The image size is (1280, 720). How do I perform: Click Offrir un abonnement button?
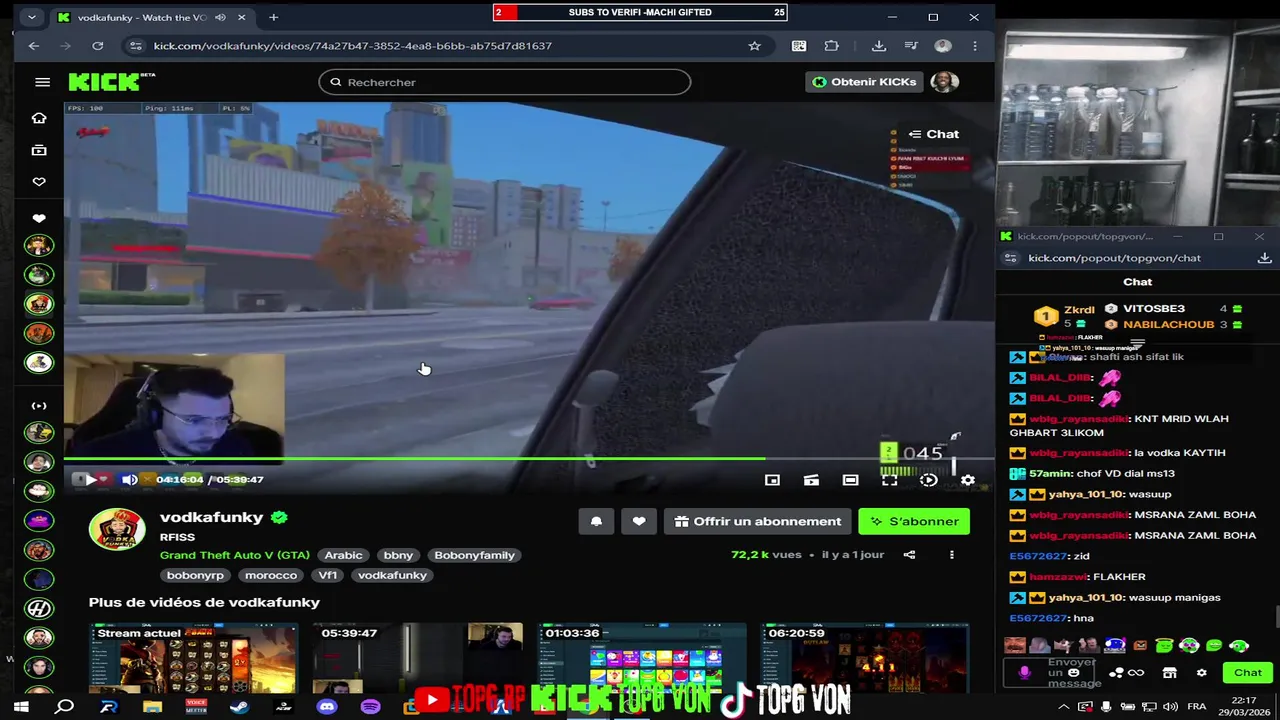pyautogui.click(x=757, y=521)
